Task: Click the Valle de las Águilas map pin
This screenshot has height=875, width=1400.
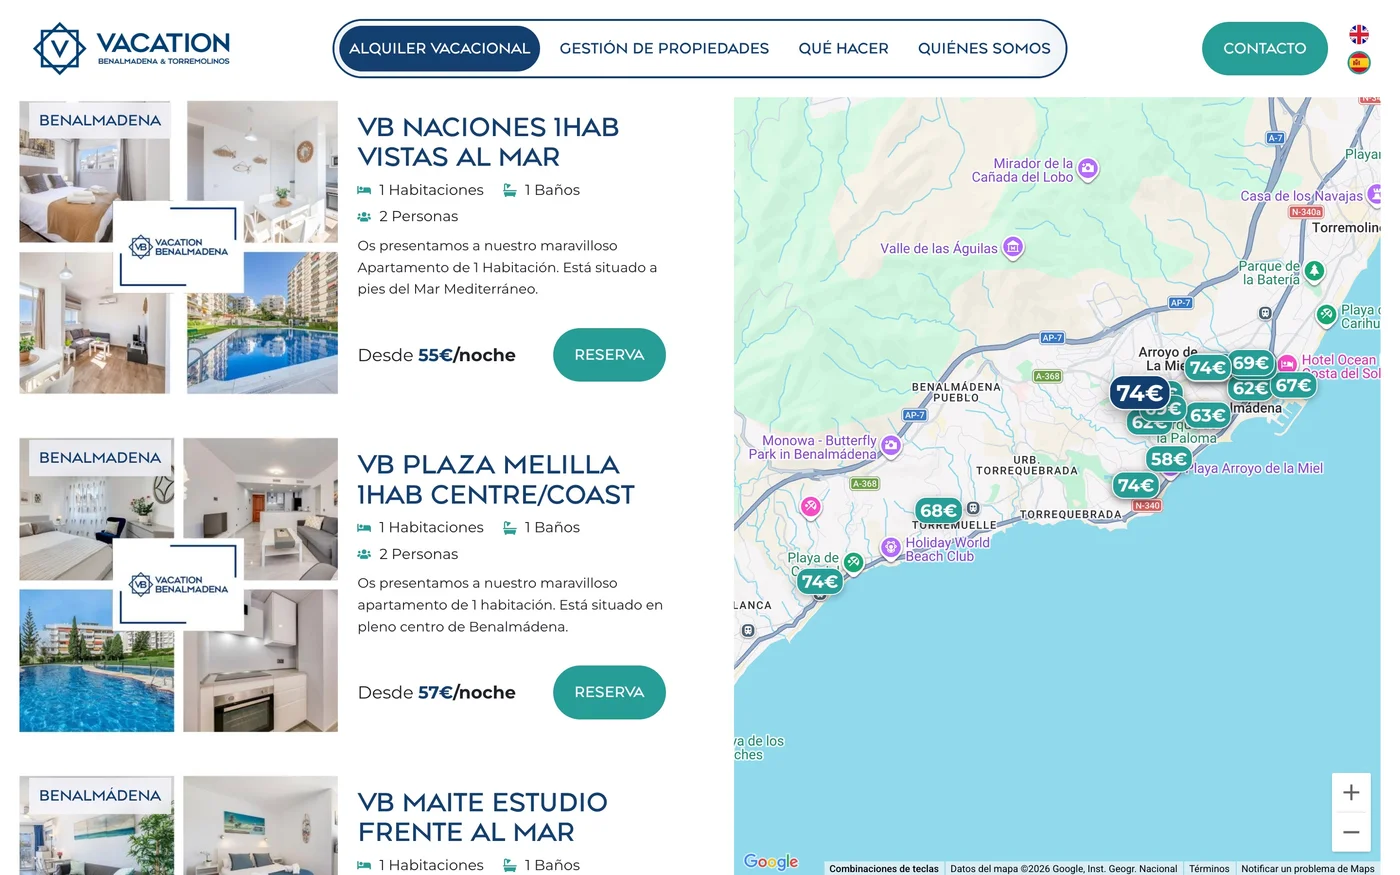Action: [1013, 247]
